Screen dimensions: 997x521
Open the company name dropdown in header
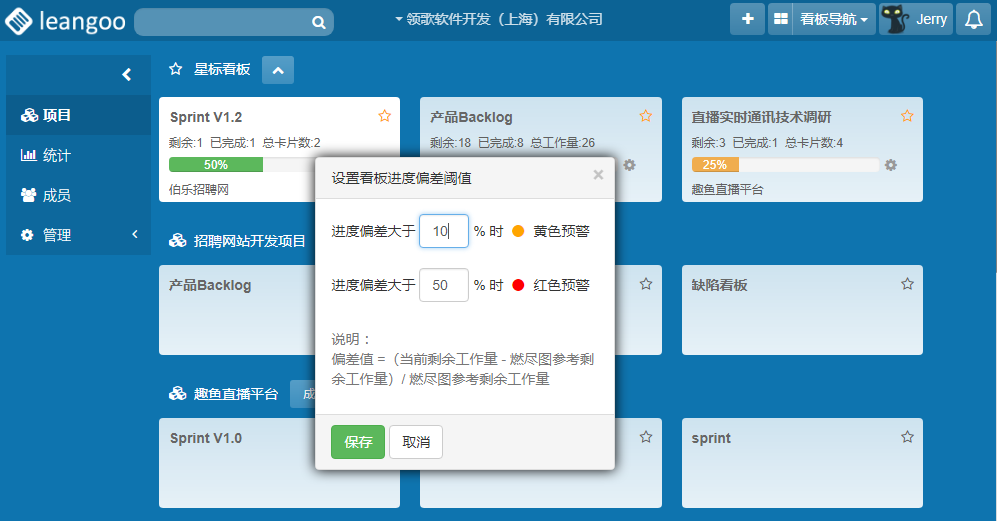tap(499, 19)
